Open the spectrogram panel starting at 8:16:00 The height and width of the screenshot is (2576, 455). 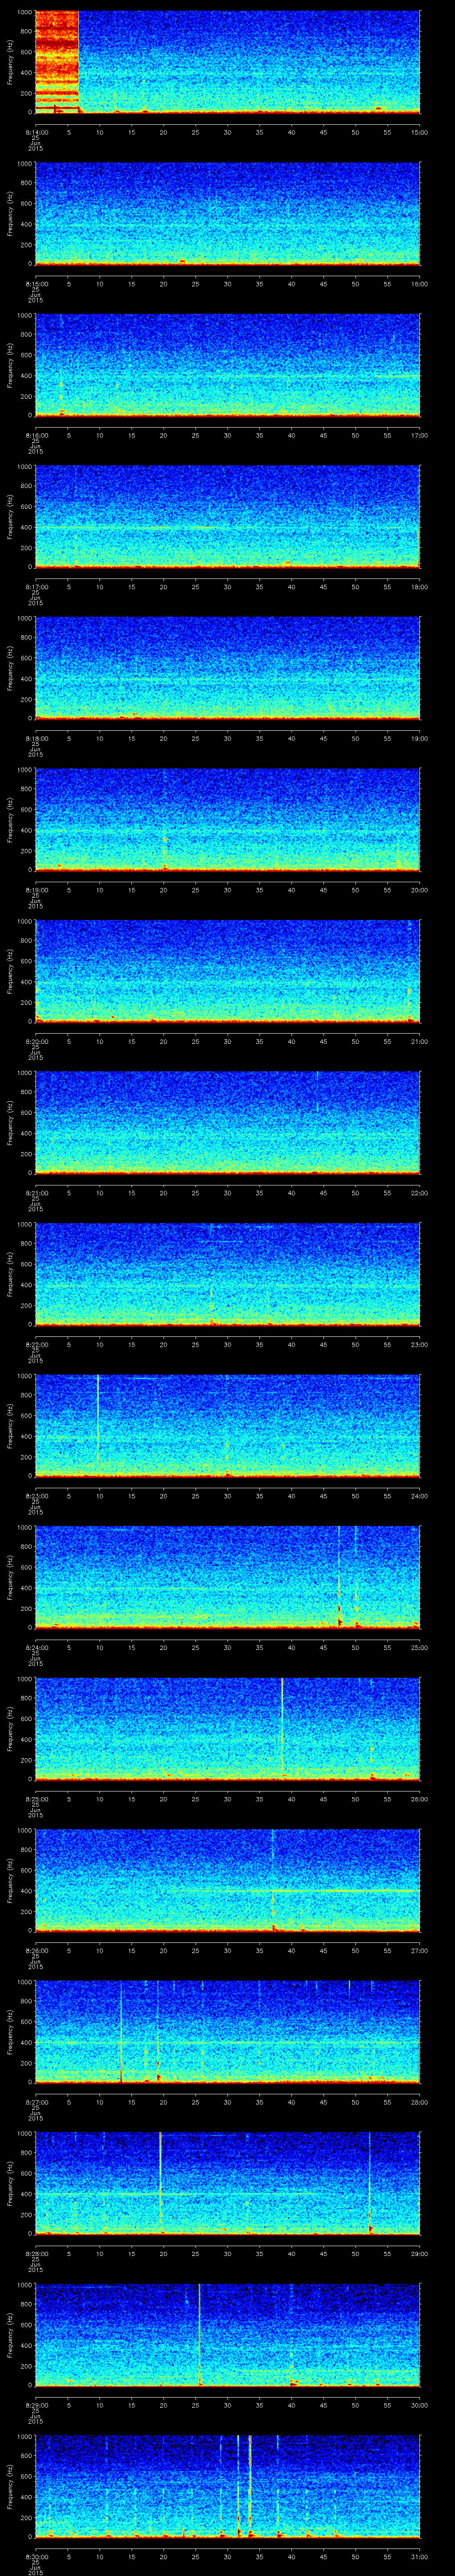coord(227,365)
